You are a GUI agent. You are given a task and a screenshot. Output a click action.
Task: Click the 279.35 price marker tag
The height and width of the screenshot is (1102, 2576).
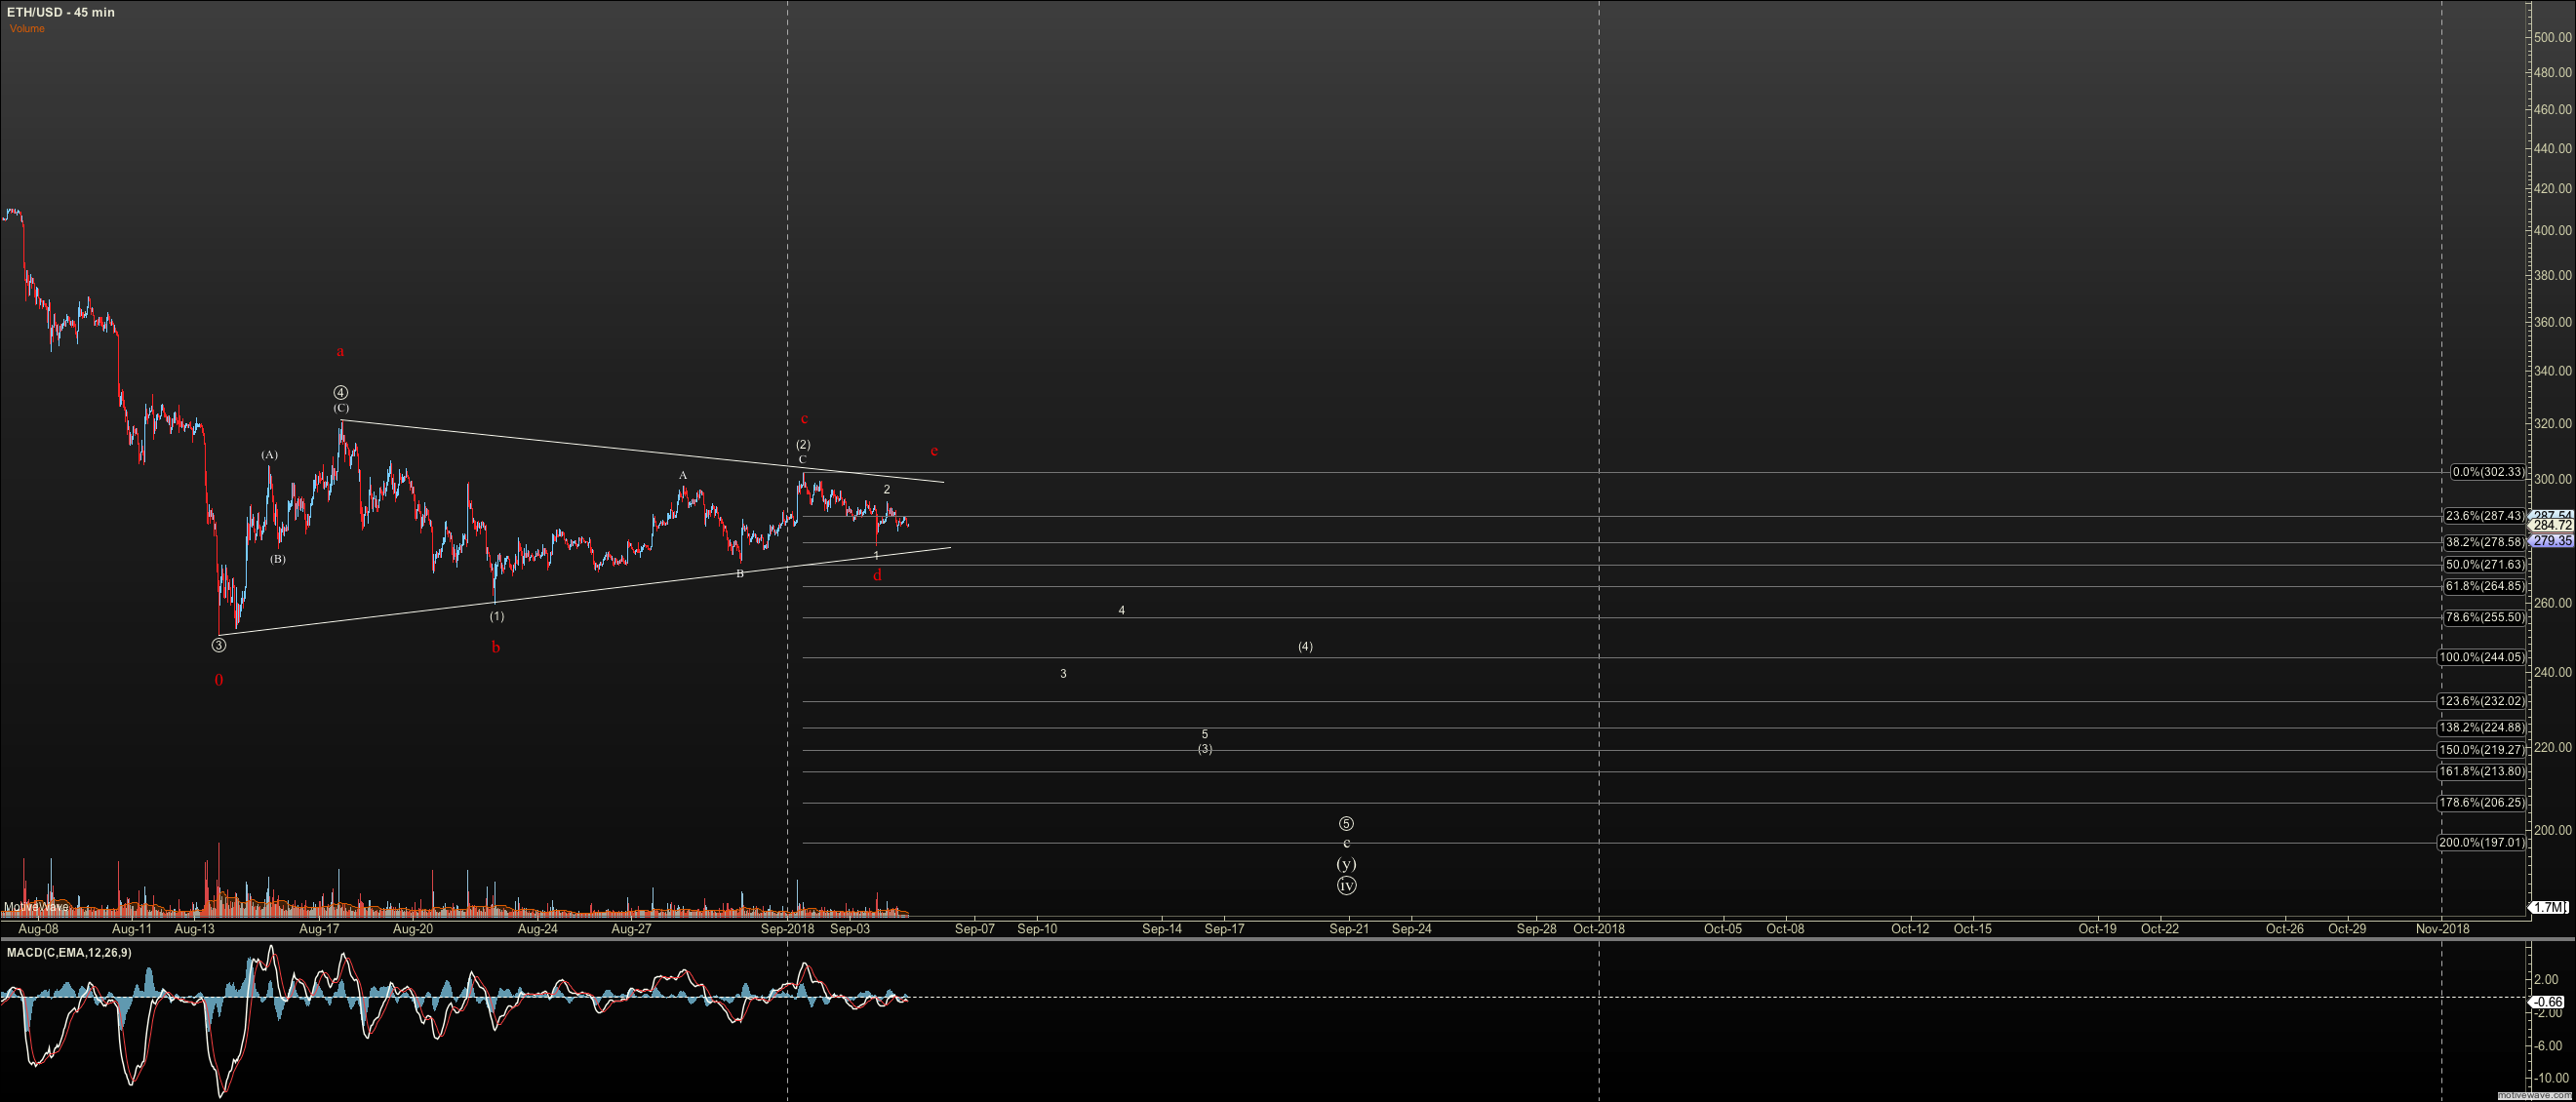tap(2552, 541)
